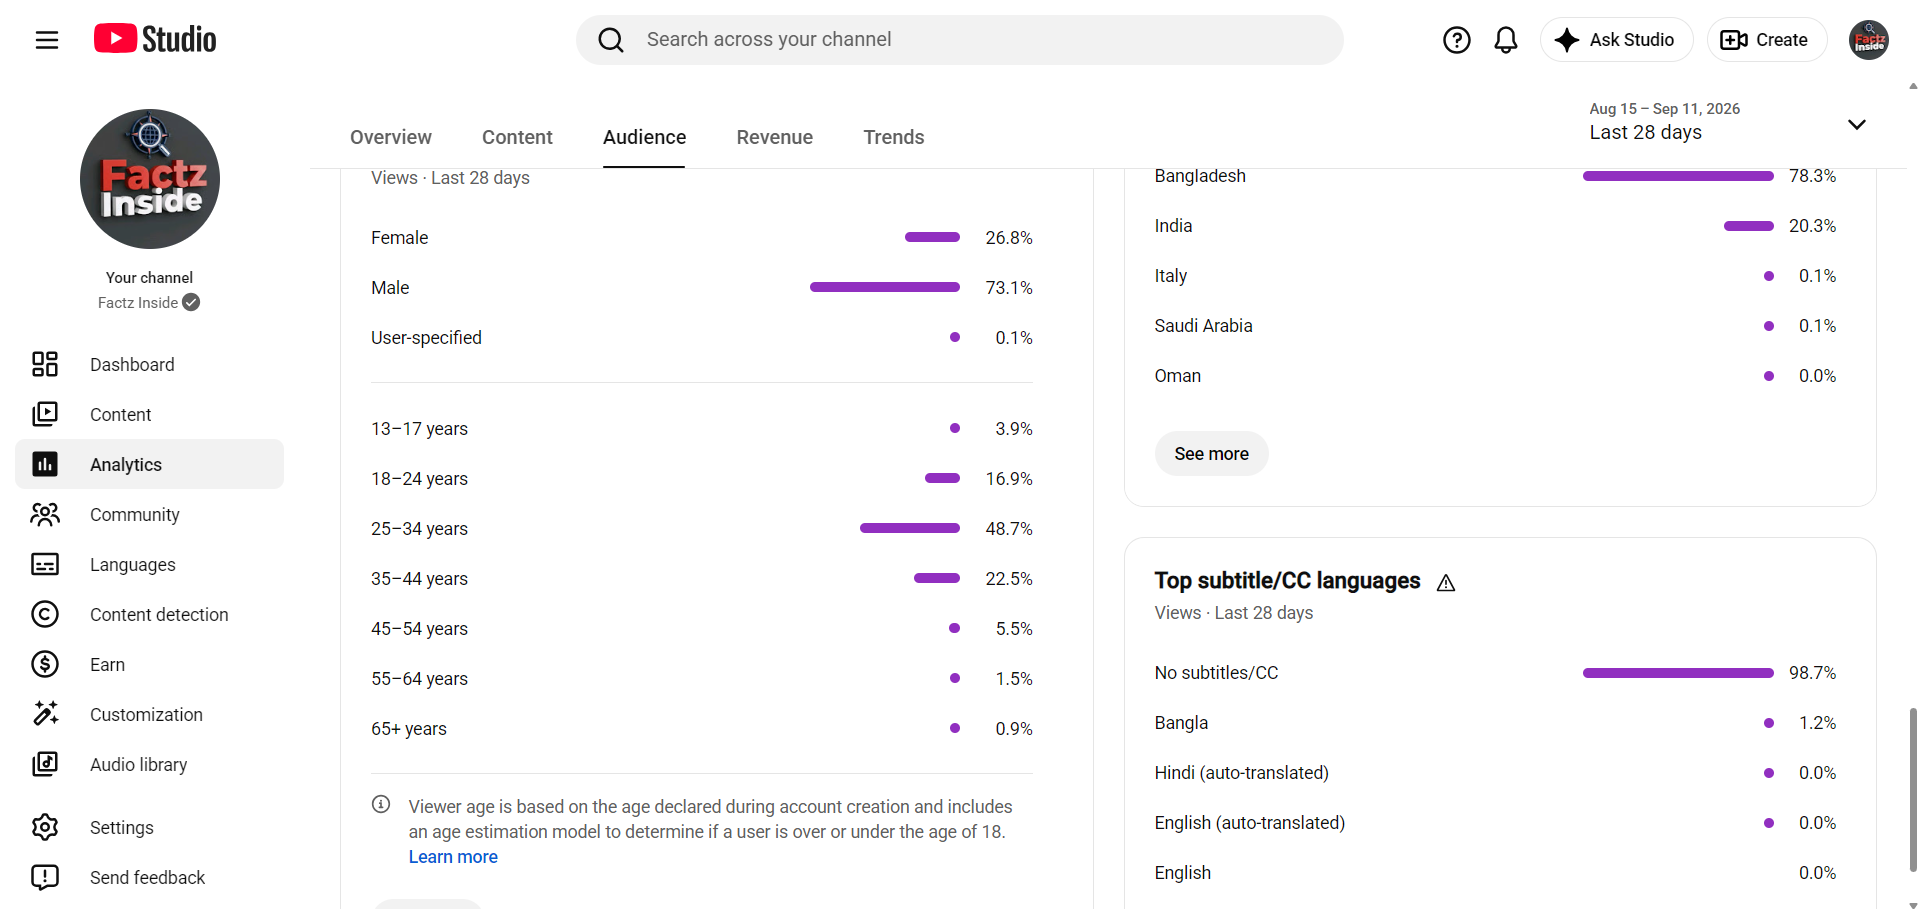Follow the Learn more link
1920x909 pixels.
(453, 857)
